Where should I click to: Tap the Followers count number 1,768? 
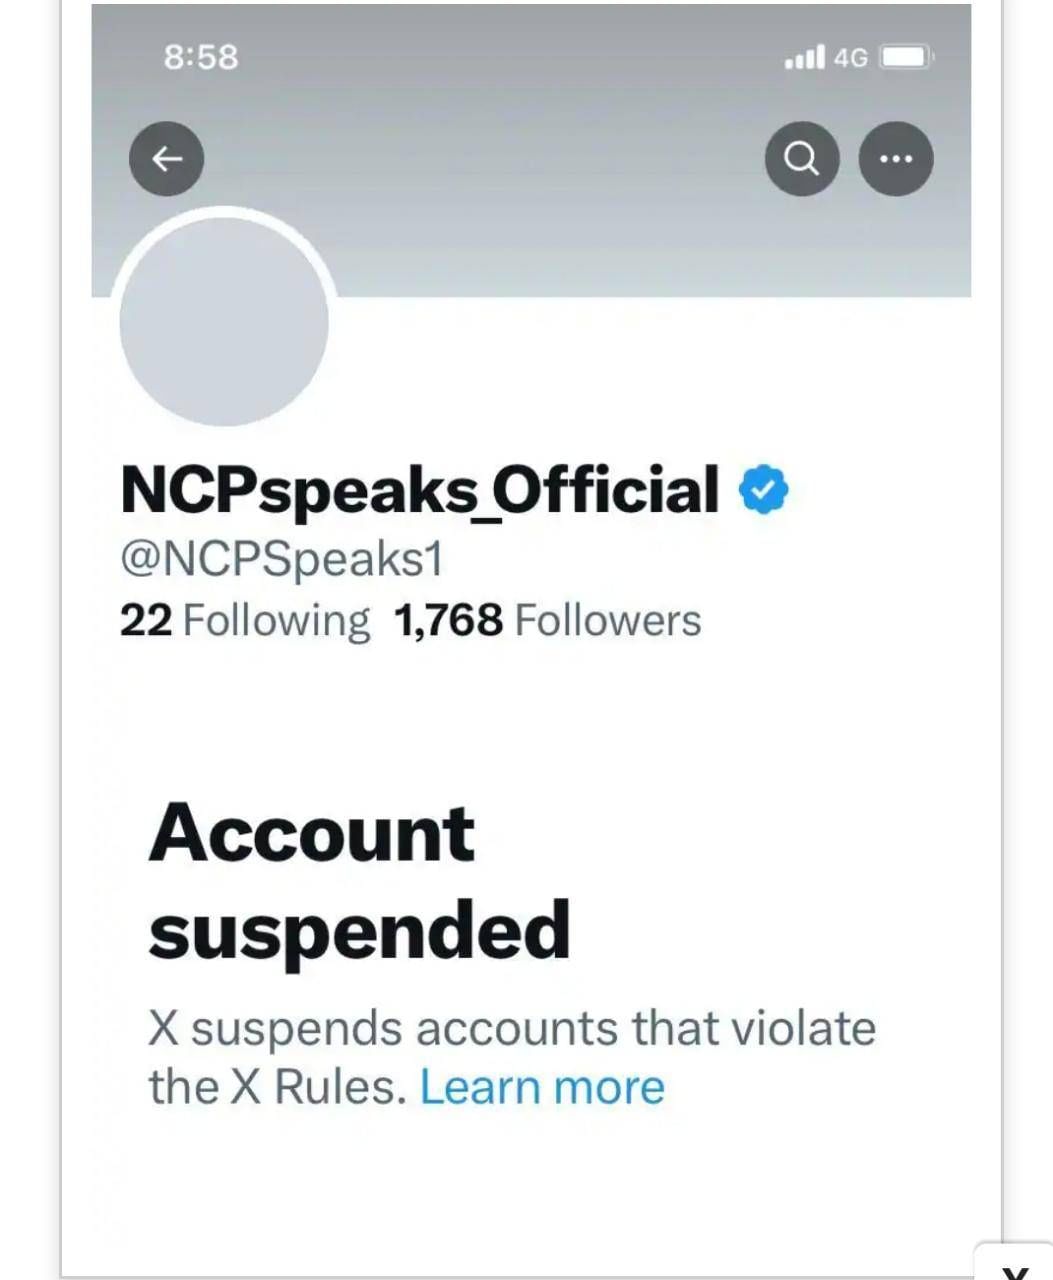(x=448, y=620)
